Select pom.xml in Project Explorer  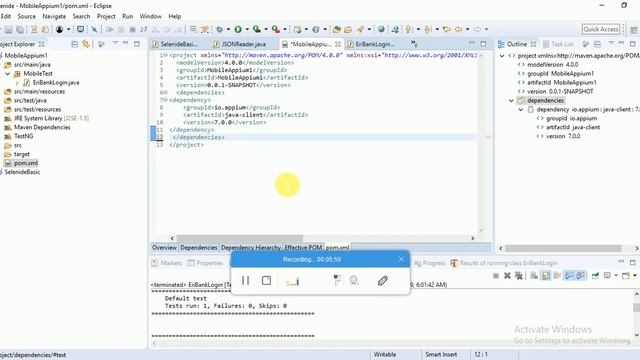click(21, 163)
